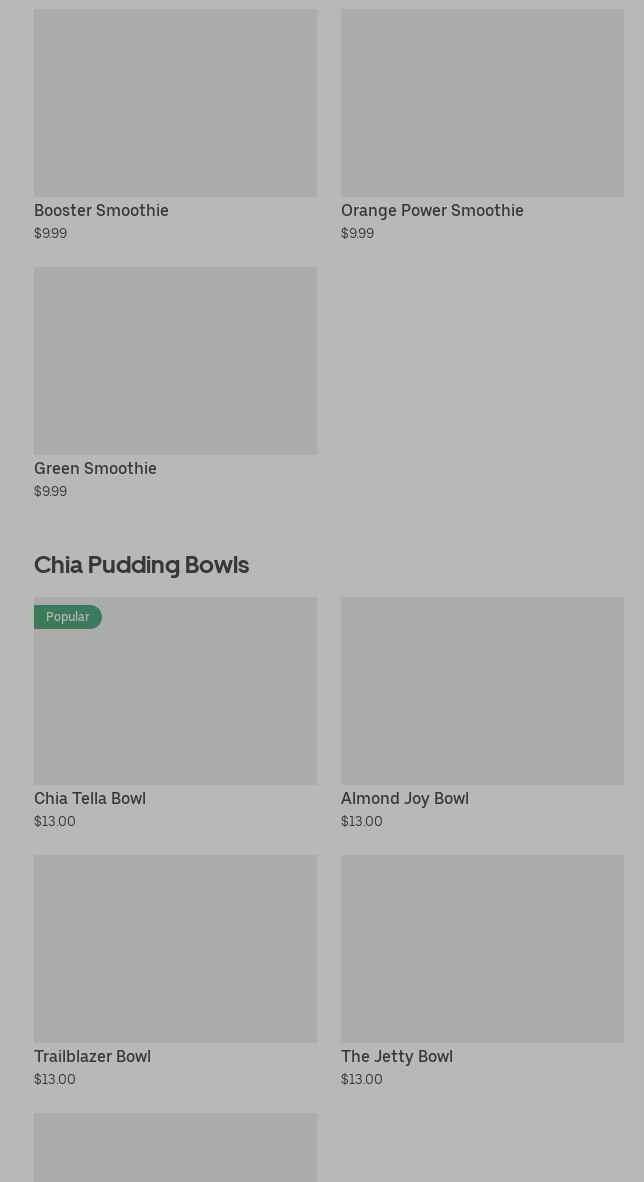The height and width of the screenshot is (1182, 644).
Task: Open the Booster Smoothie image thumbnail
Action: click(x=175, y=103)
